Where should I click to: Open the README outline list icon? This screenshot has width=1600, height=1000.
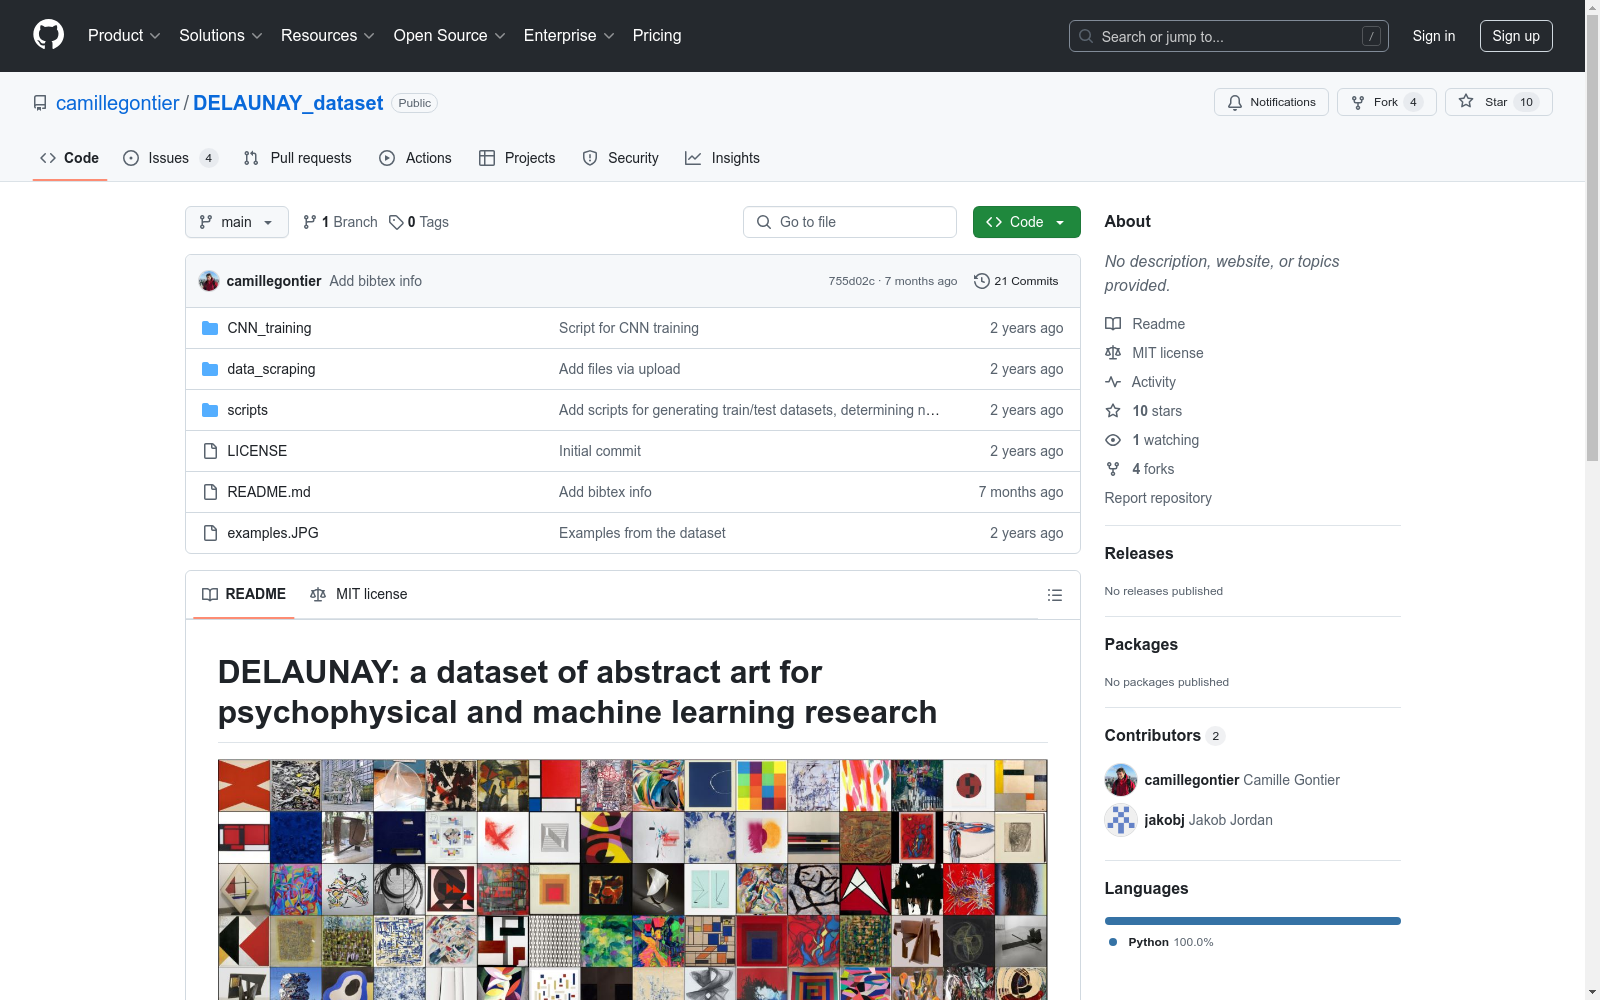[1055, 595]
